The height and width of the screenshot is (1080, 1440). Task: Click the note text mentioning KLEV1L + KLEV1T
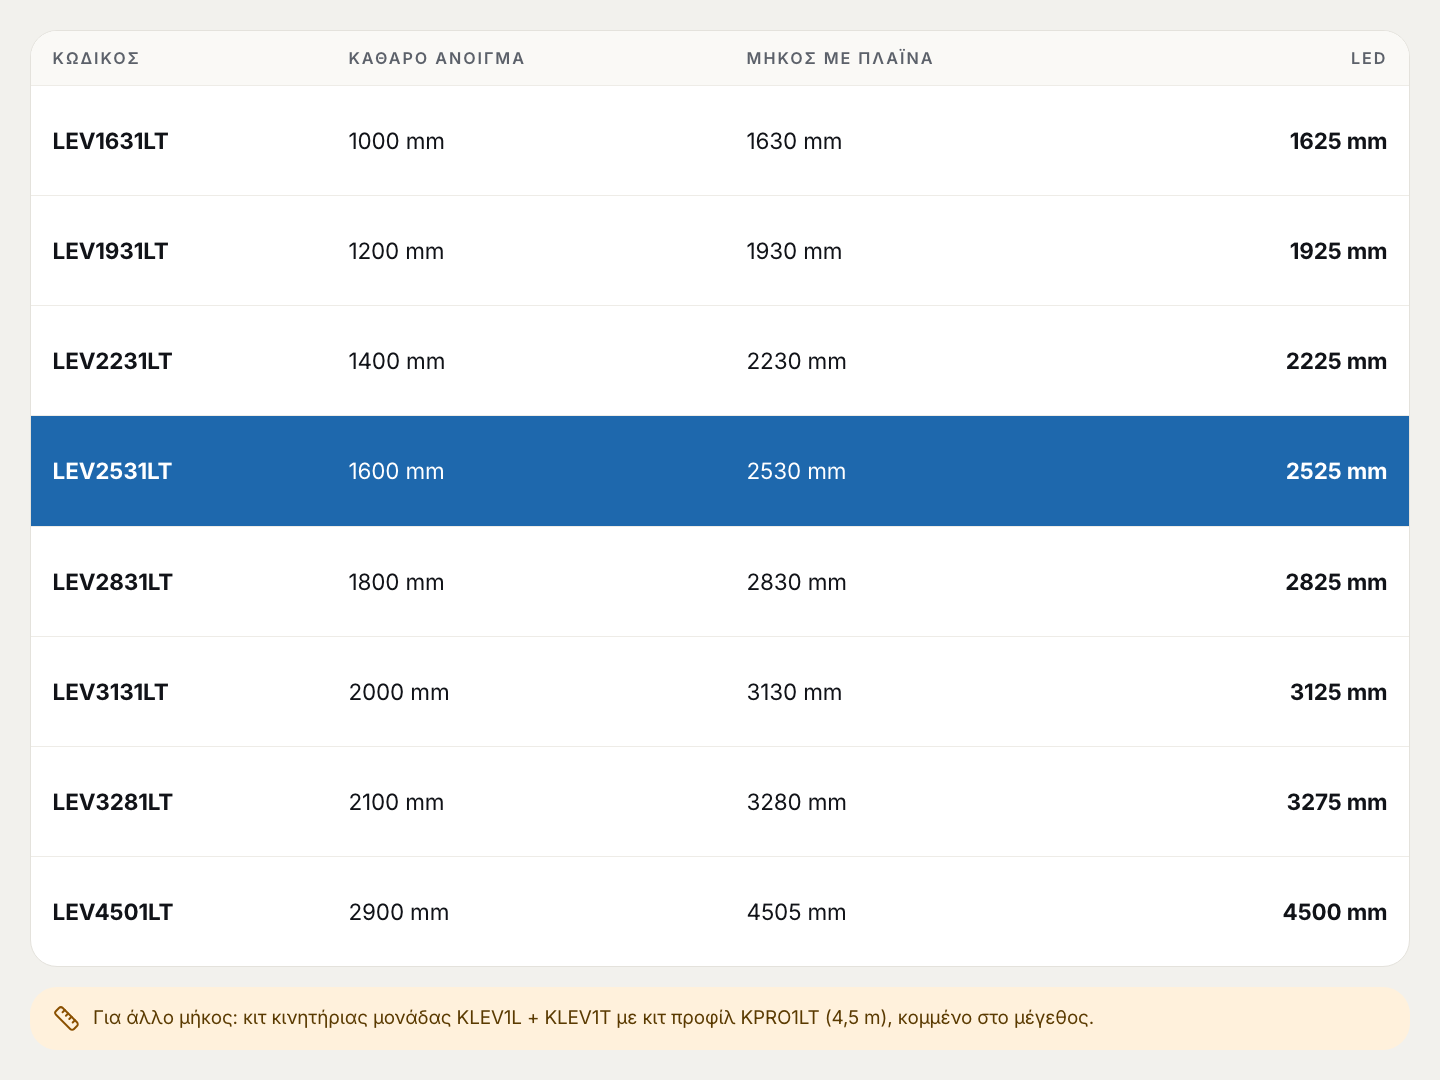(593, 1018)
